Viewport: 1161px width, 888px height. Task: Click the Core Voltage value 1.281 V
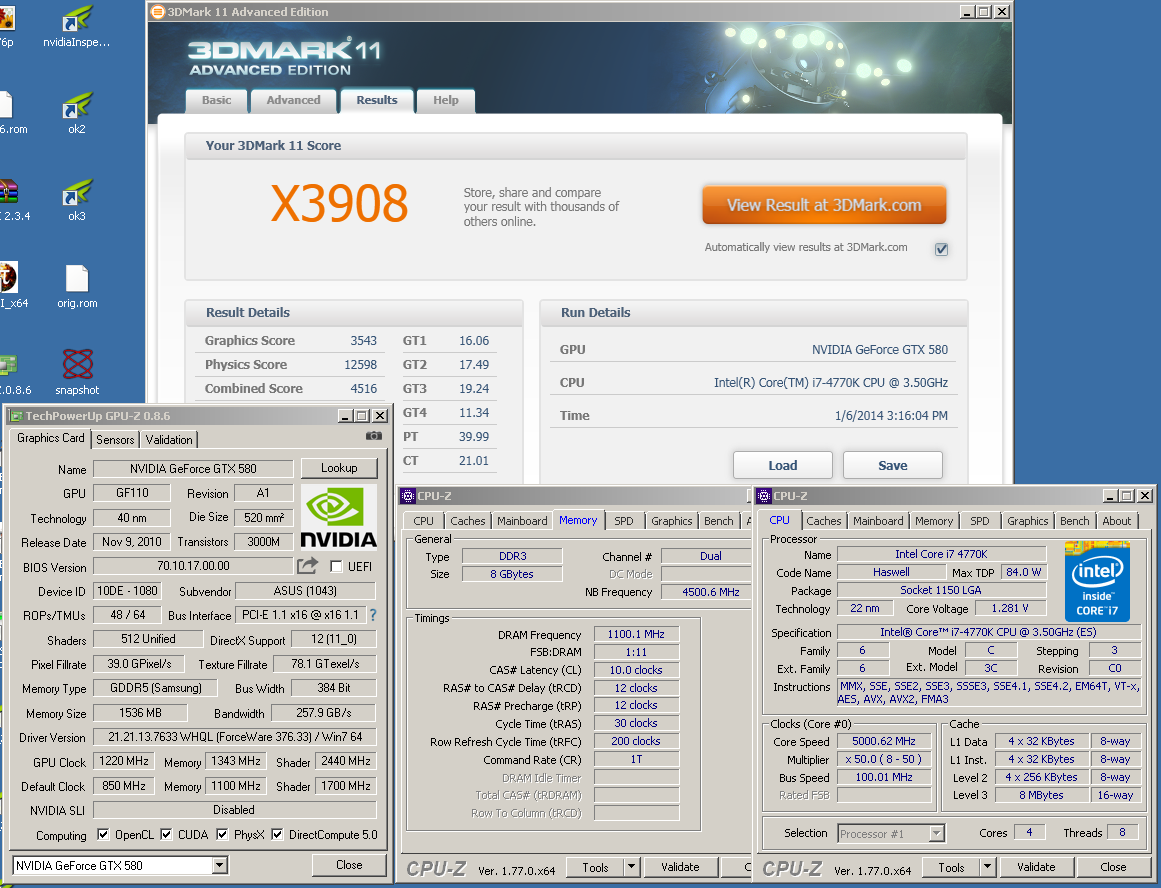[1010, 608]
